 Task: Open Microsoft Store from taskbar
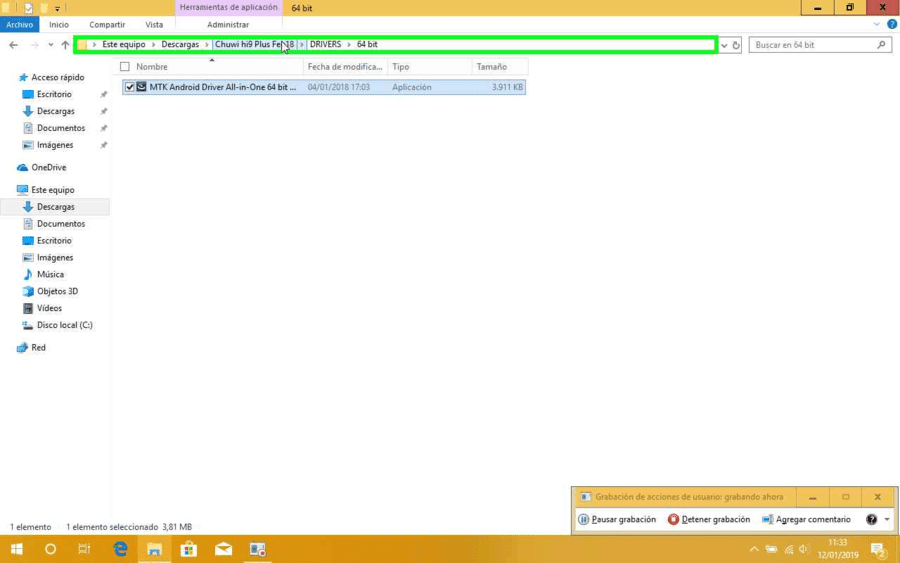[x=189, y=549]
